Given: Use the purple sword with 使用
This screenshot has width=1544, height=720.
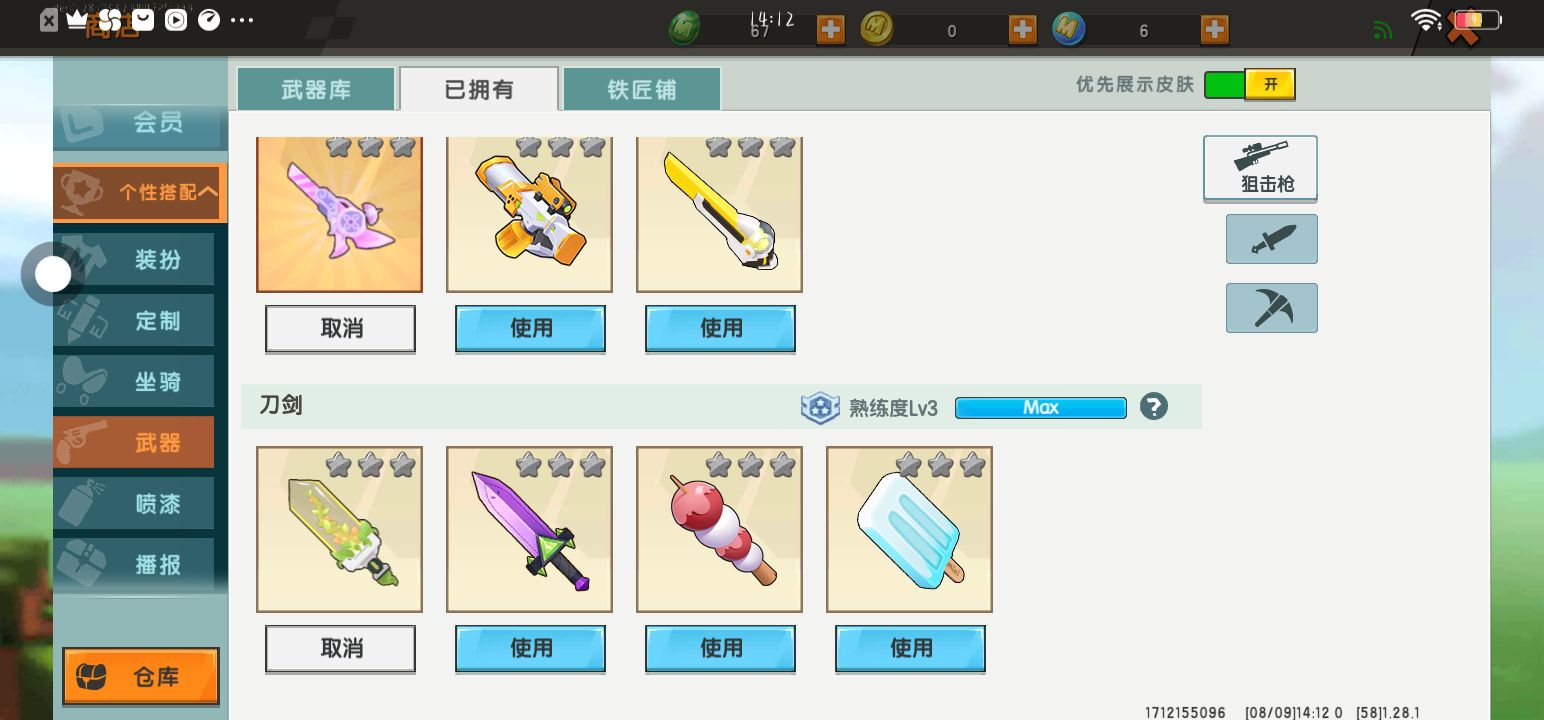Looking at the screenshot, I should pos(530,649).
